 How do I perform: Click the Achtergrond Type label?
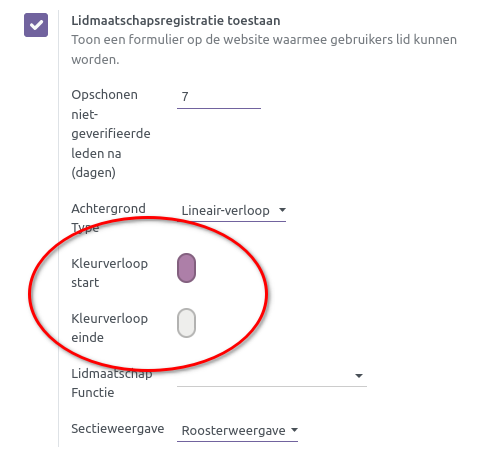[x=108, y=218]
